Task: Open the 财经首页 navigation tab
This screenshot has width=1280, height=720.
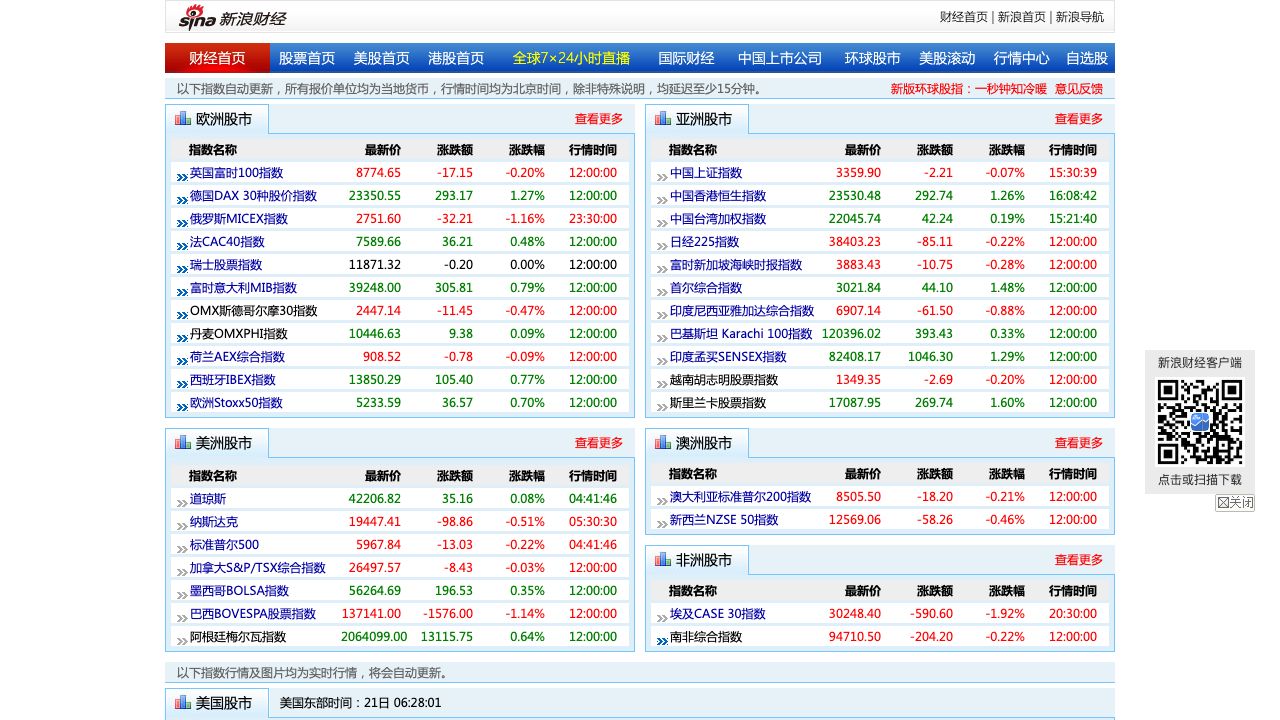Action: pos(217,58)
